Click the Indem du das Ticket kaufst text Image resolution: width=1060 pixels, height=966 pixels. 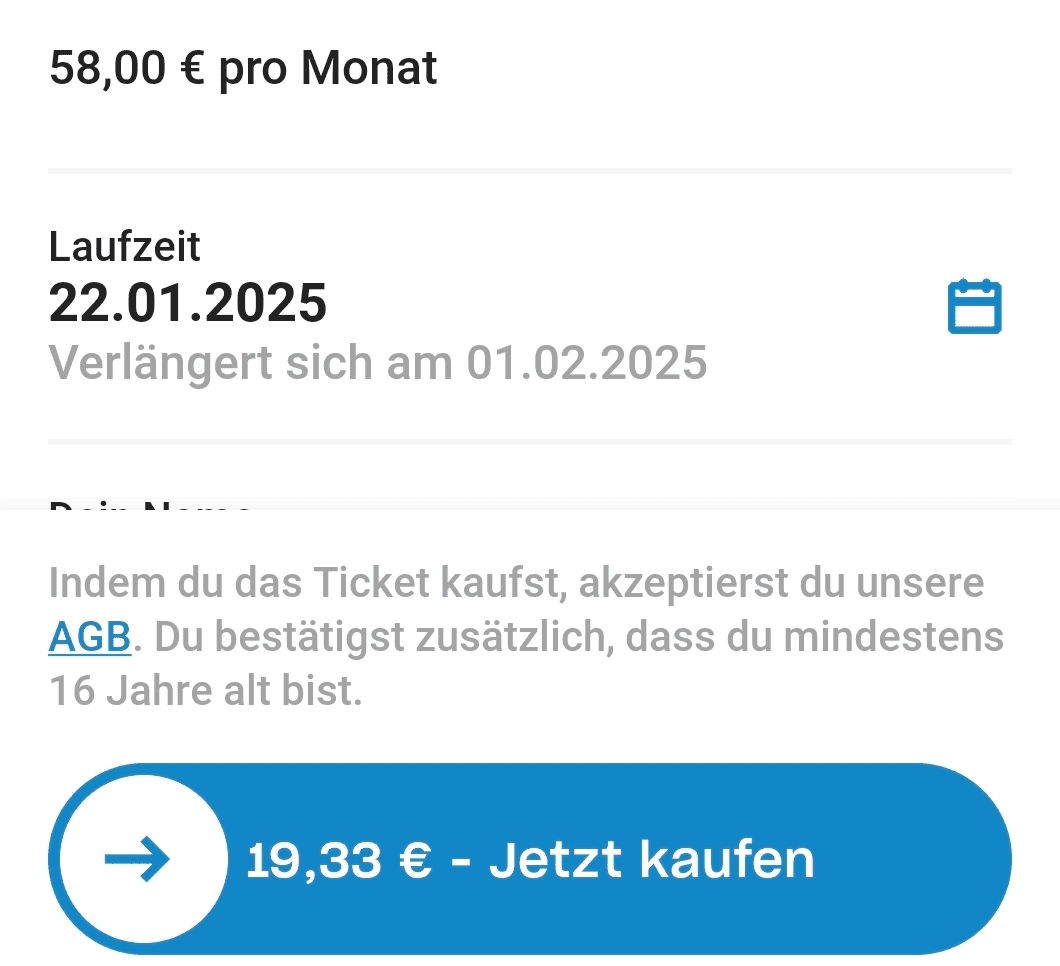[x=298, y=584]
